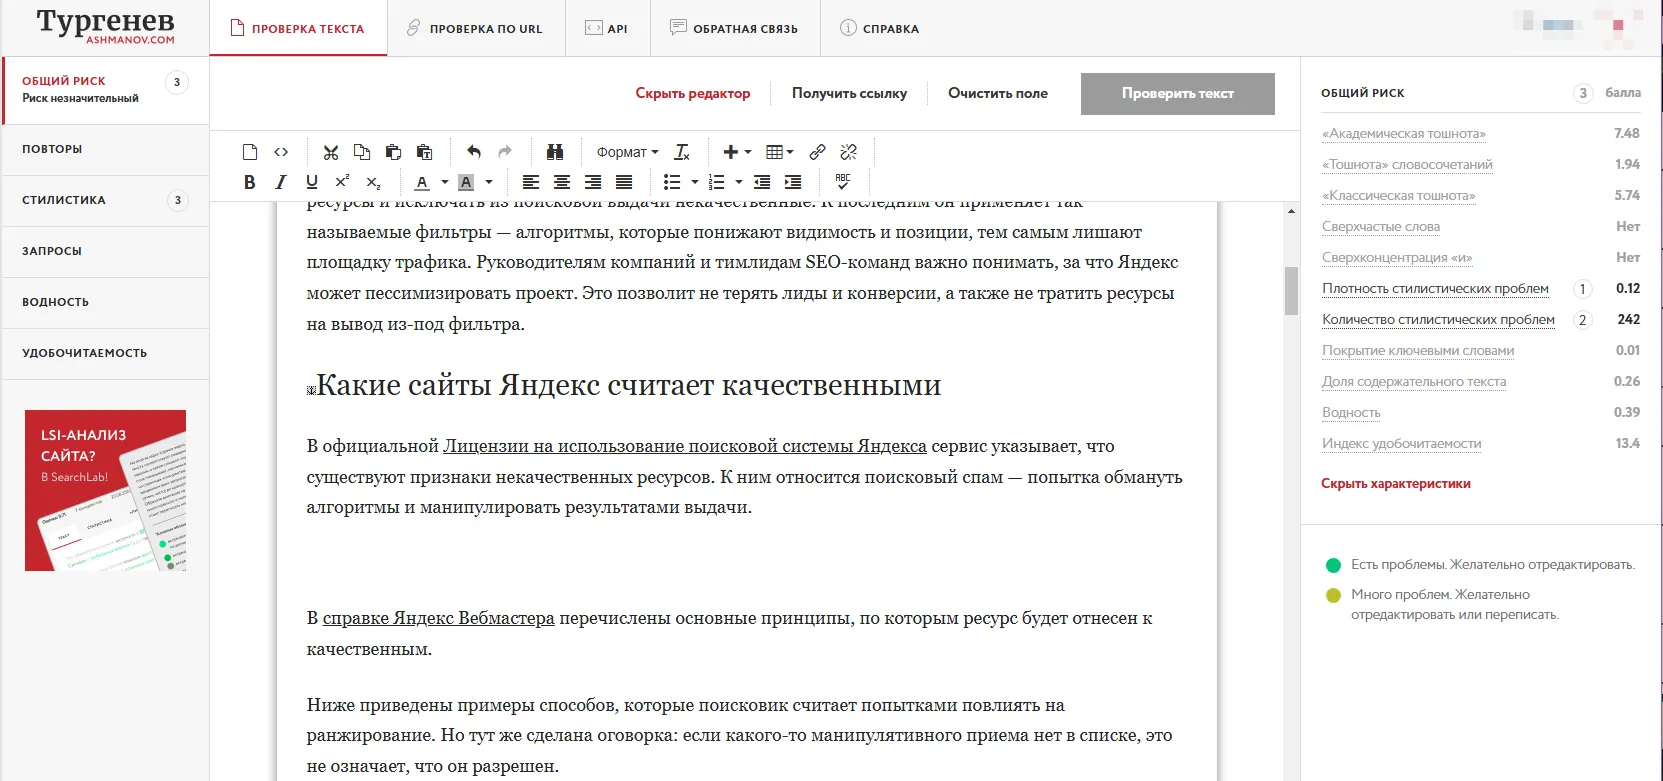Viewport: 1663px width, 781px height.
Task: Apply current background highlight color
Action: point(466,182)
